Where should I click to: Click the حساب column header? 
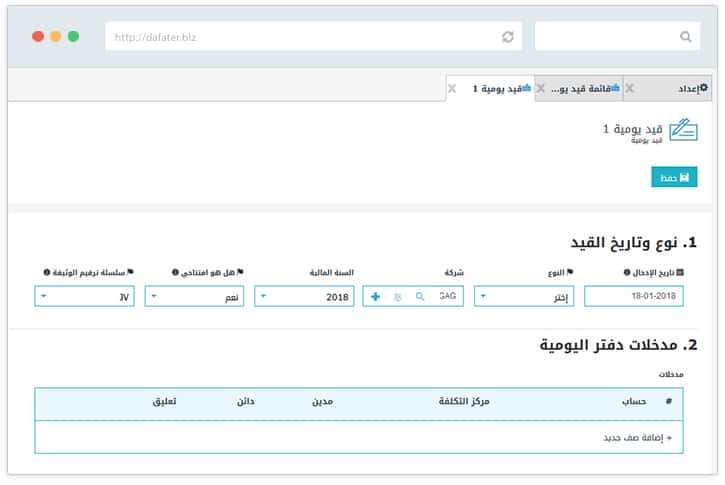pos(635,402)
